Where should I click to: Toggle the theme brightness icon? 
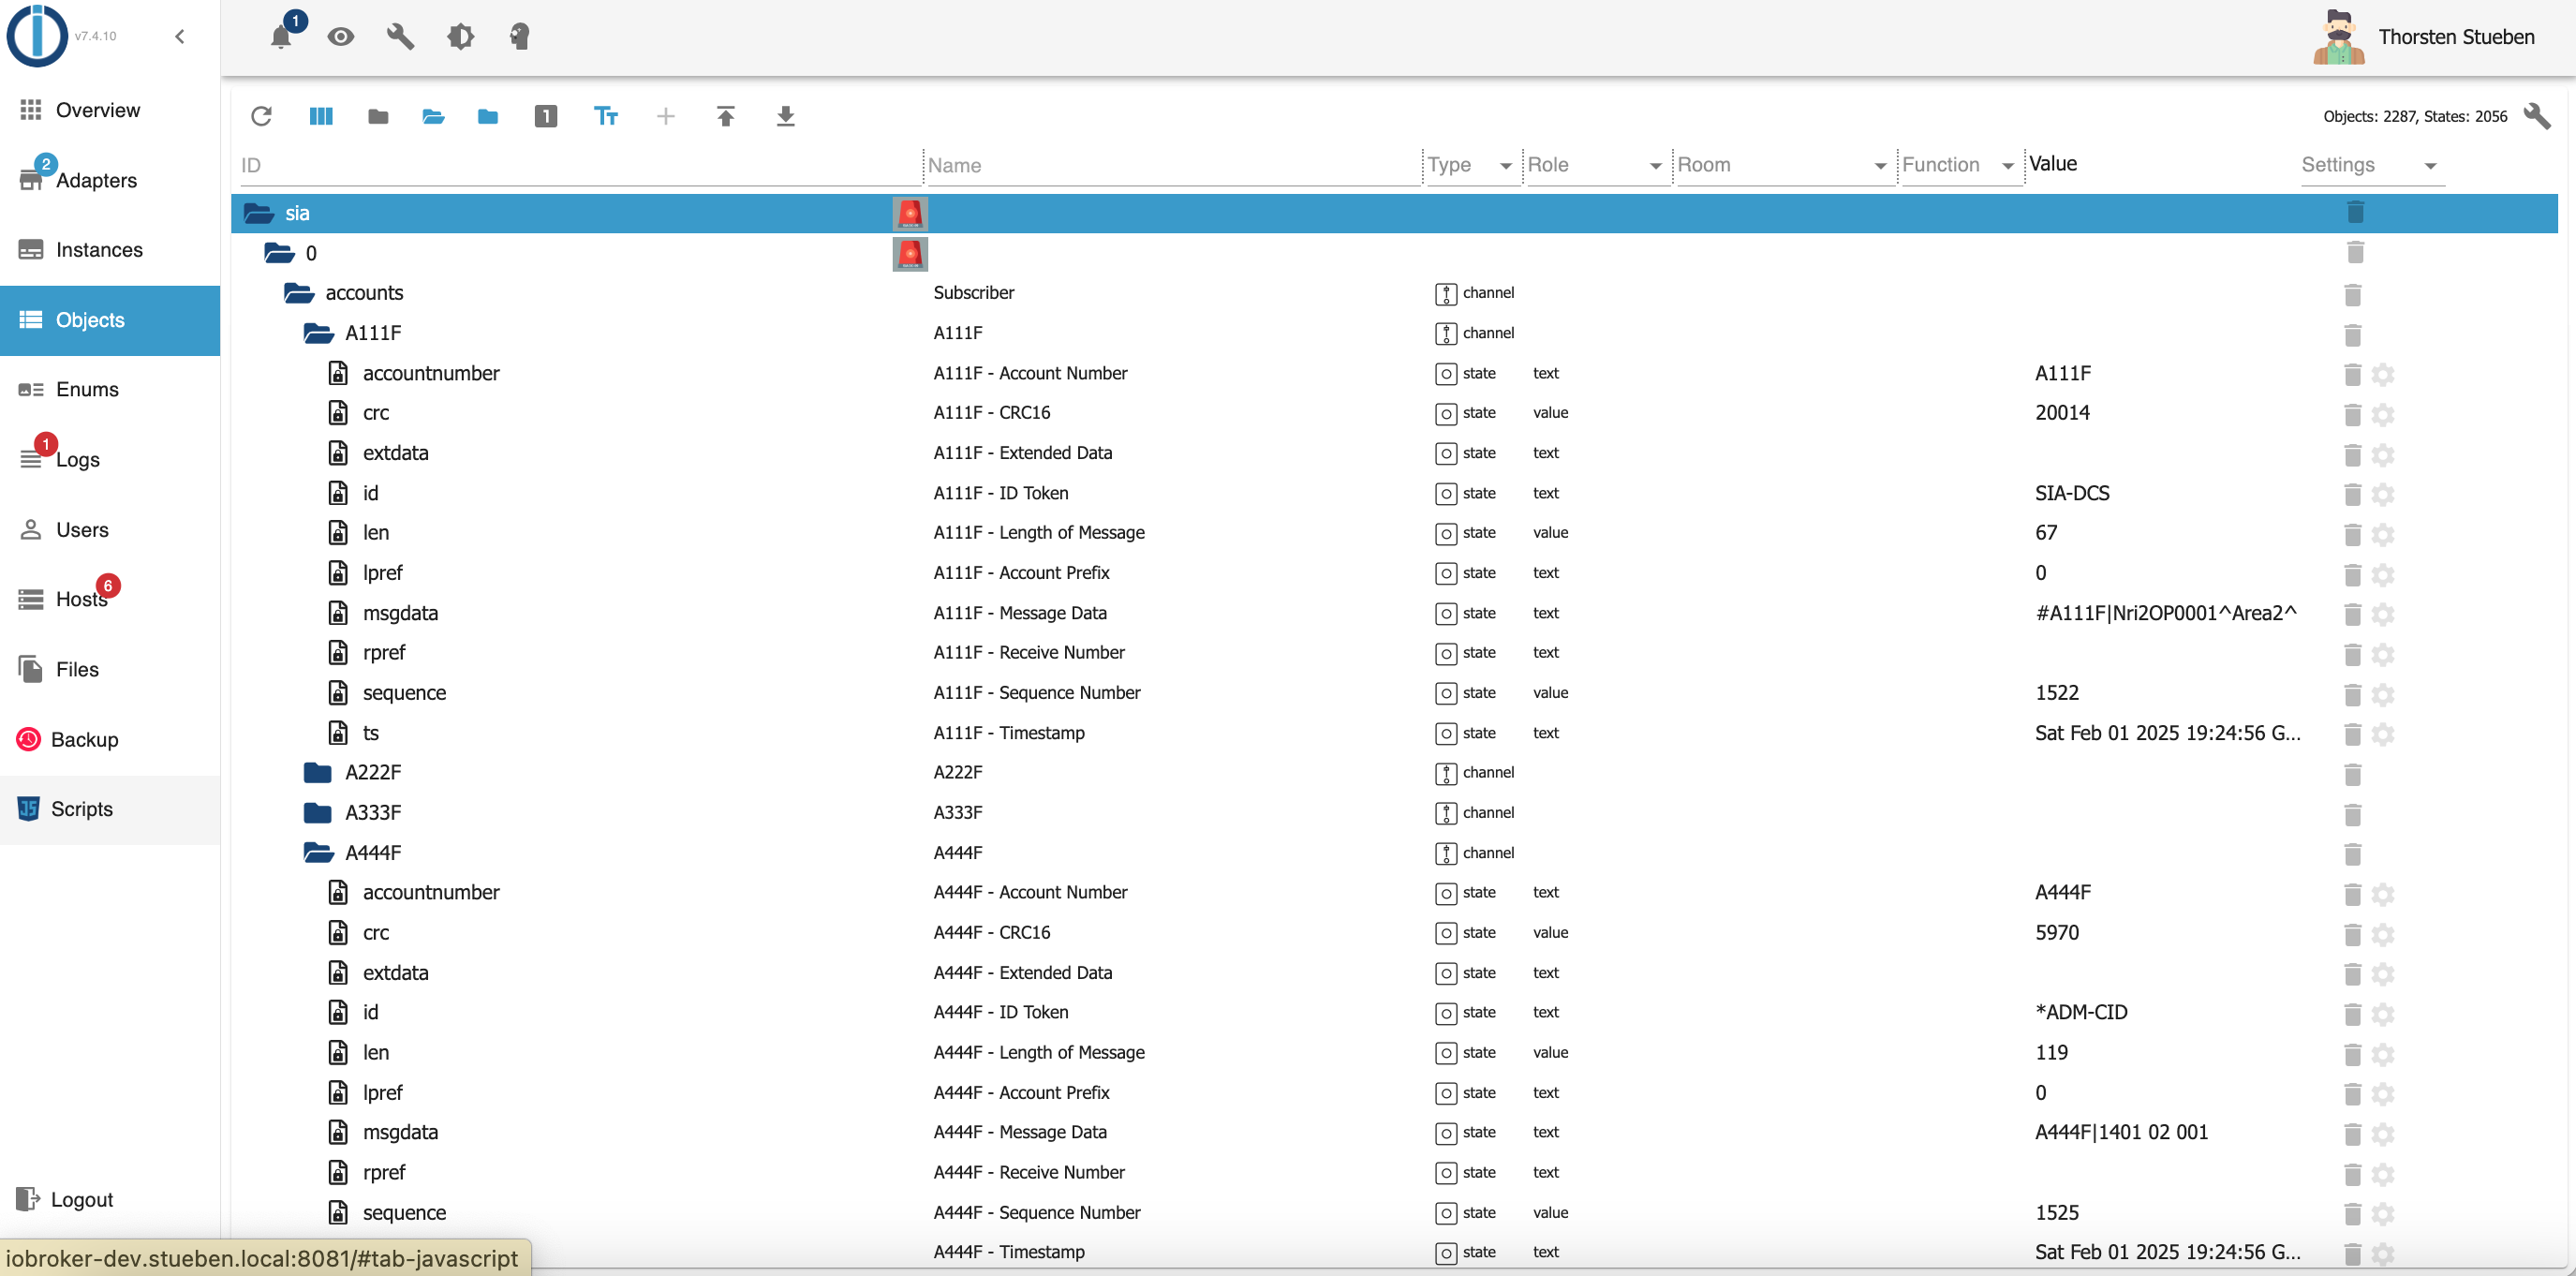point(460,37)
